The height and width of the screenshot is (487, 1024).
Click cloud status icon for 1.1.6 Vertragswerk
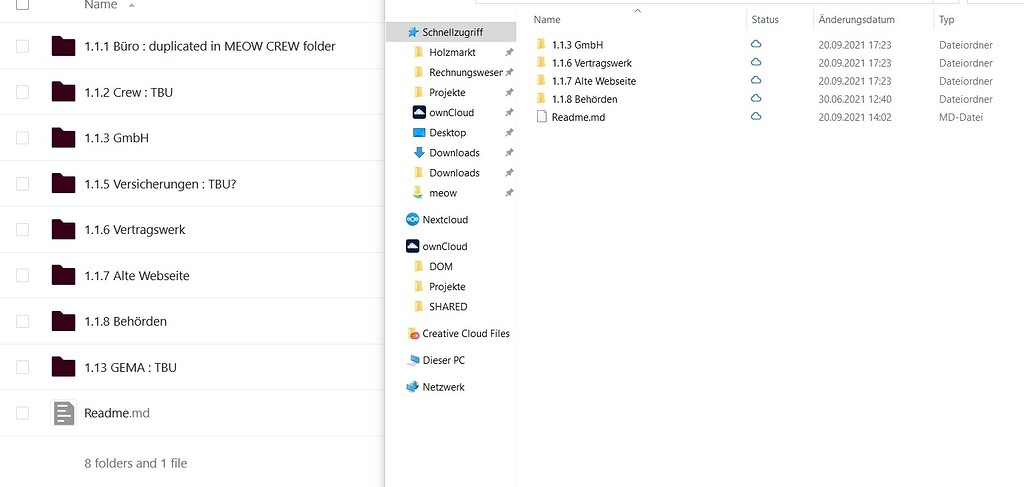(x=756, y=62)
